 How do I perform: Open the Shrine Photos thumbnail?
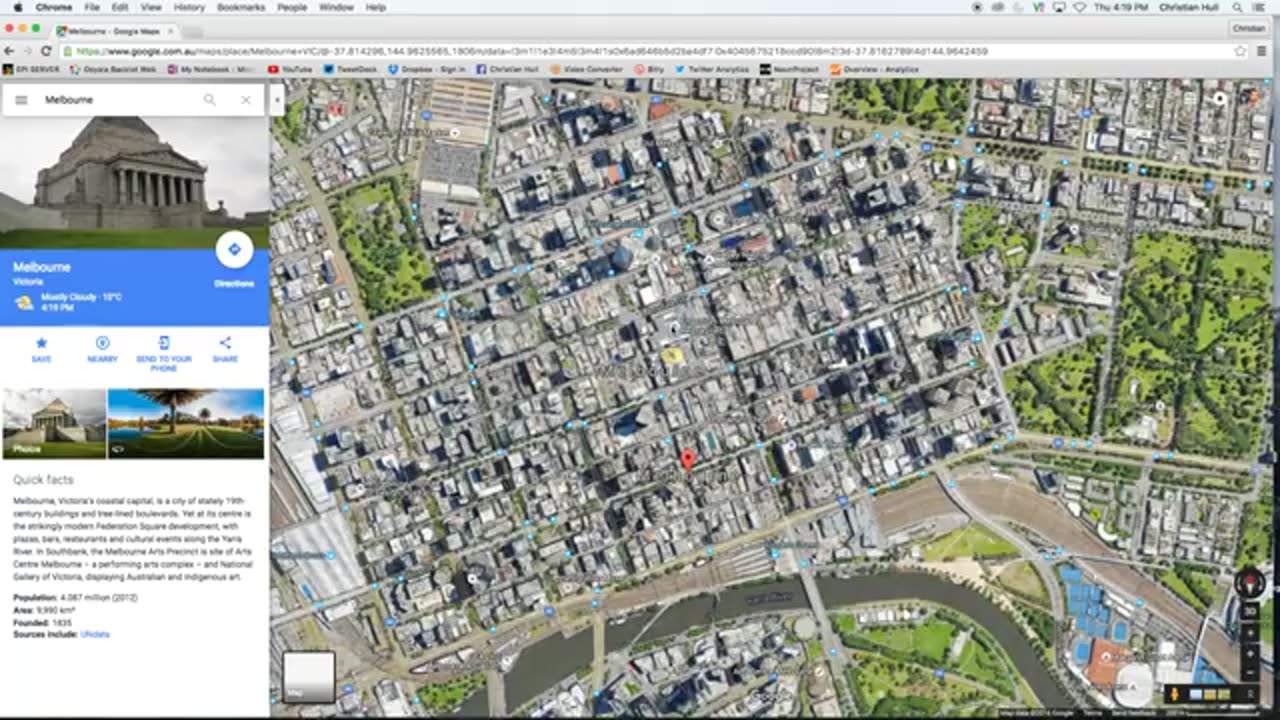click(54, 423)
